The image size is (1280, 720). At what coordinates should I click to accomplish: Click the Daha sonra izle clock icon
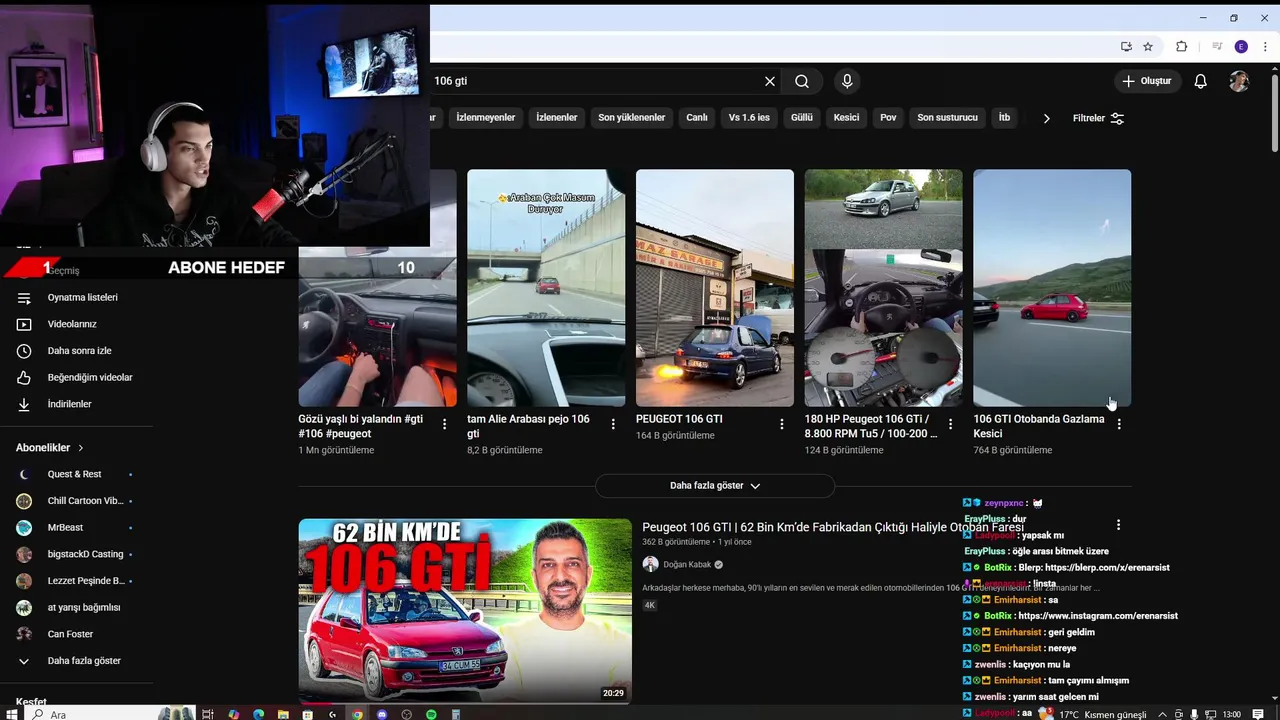coord(24,351)
